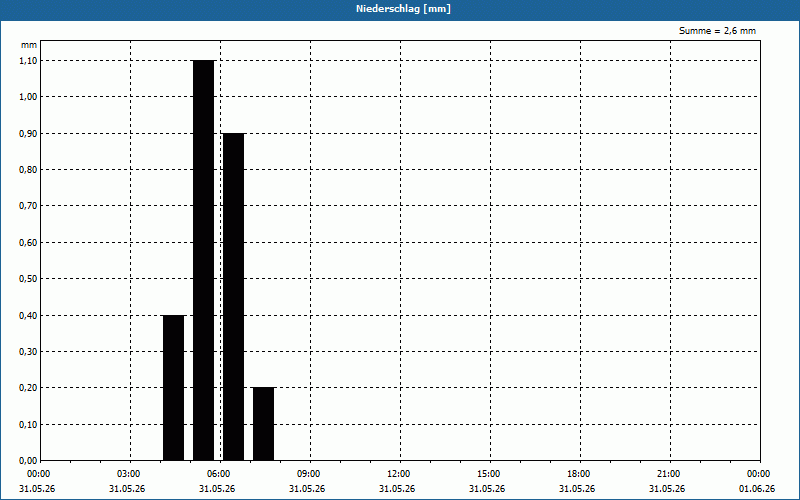The height and width of the screenshot is (500, 800).
Task: Click the 0,50 y-axis value
Action: [28, 279]
